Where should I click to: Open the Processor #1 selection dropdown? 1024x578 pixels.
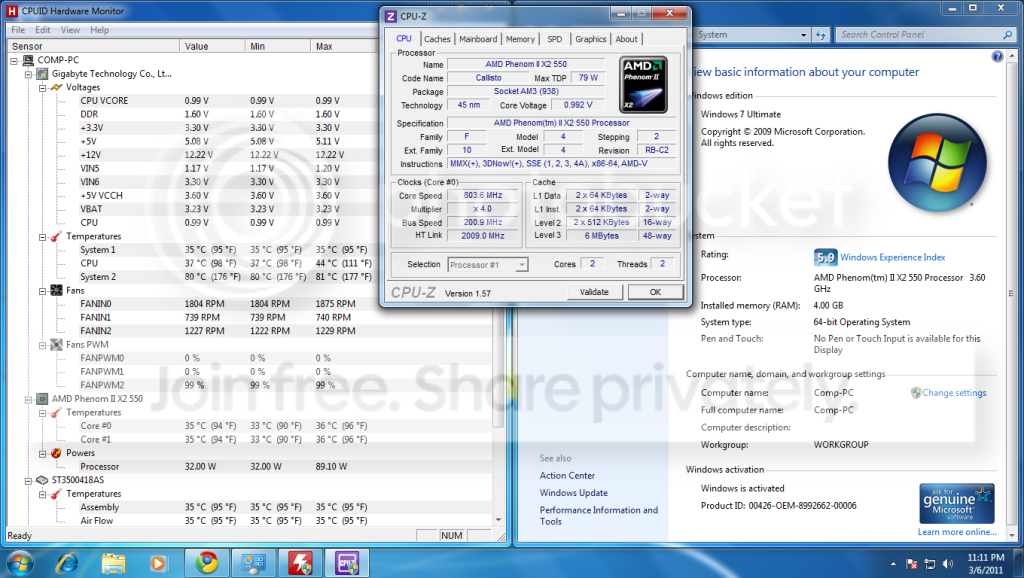pos(521,265)
